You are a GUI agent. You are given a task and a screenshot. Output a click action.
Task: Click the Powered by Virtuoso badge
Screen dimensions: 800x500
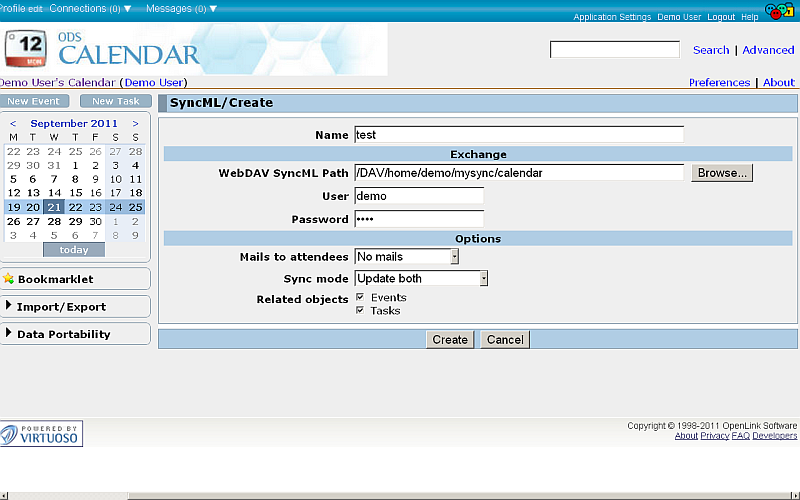[42, 433]
